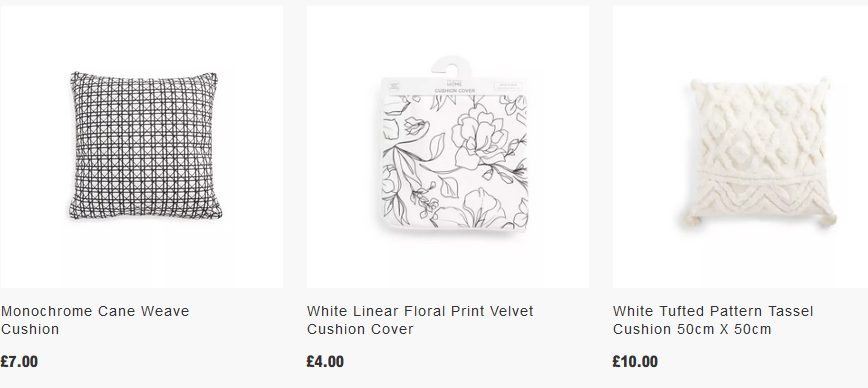This screenshot has width=868, height=388.
Task: Click the hanger hook on the cushion cover packaging
Action: (x=451, y=68)
